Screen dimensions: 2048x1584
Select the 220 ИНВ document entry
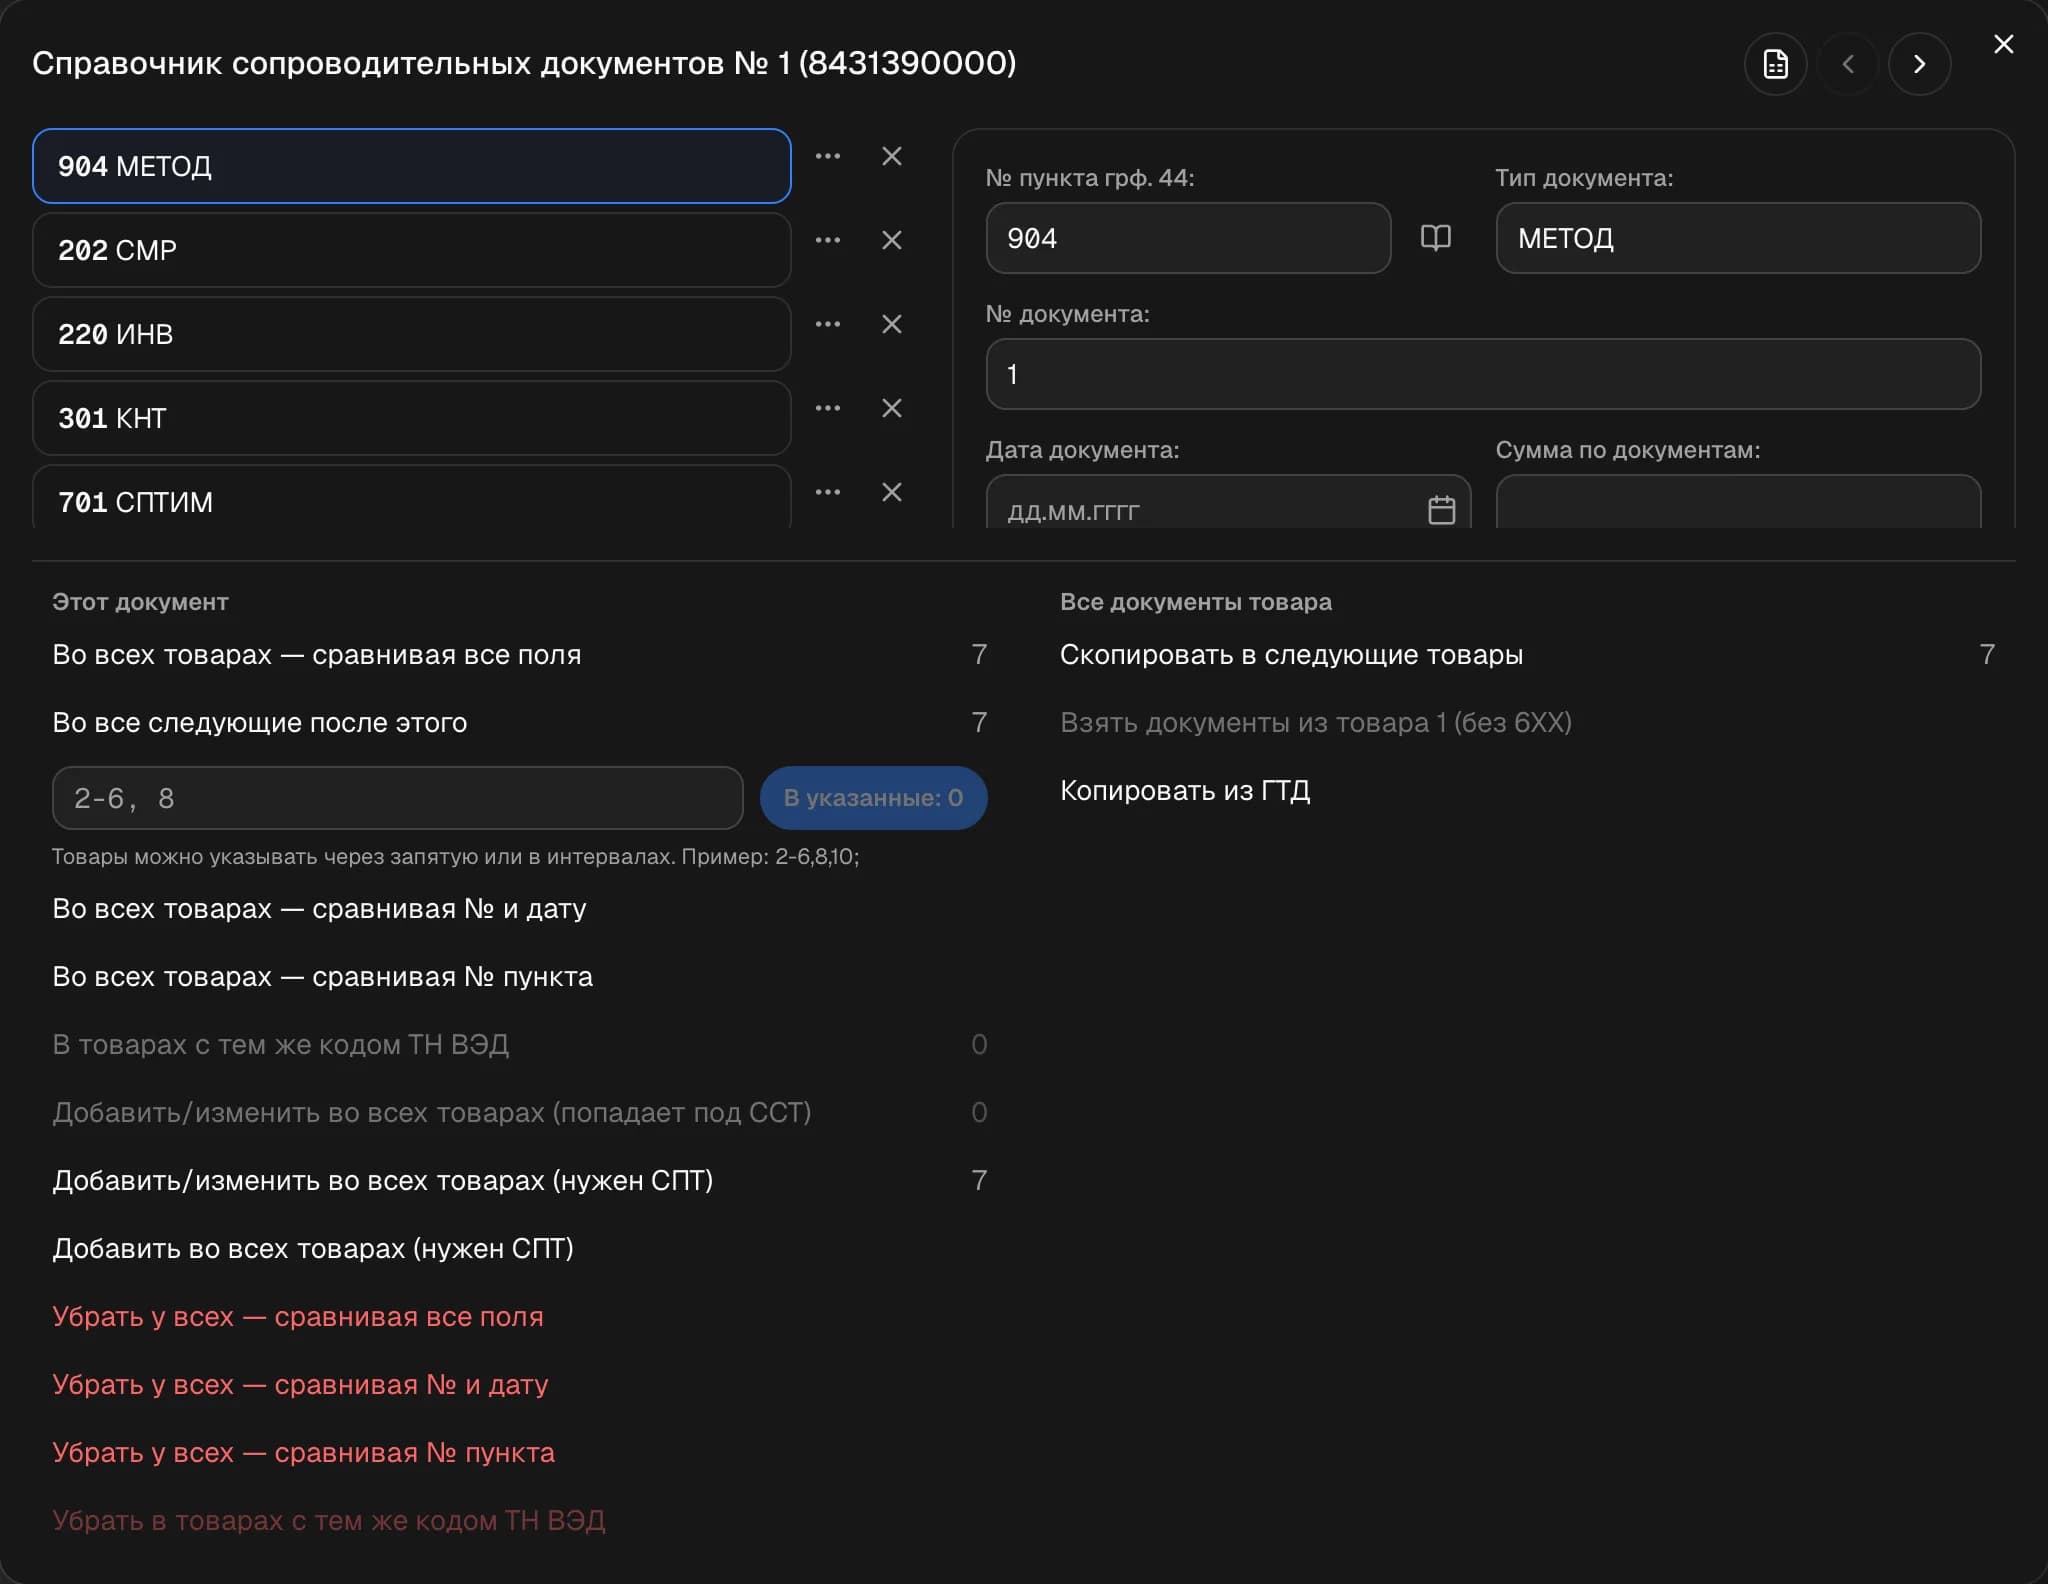(x=412, y=334)
